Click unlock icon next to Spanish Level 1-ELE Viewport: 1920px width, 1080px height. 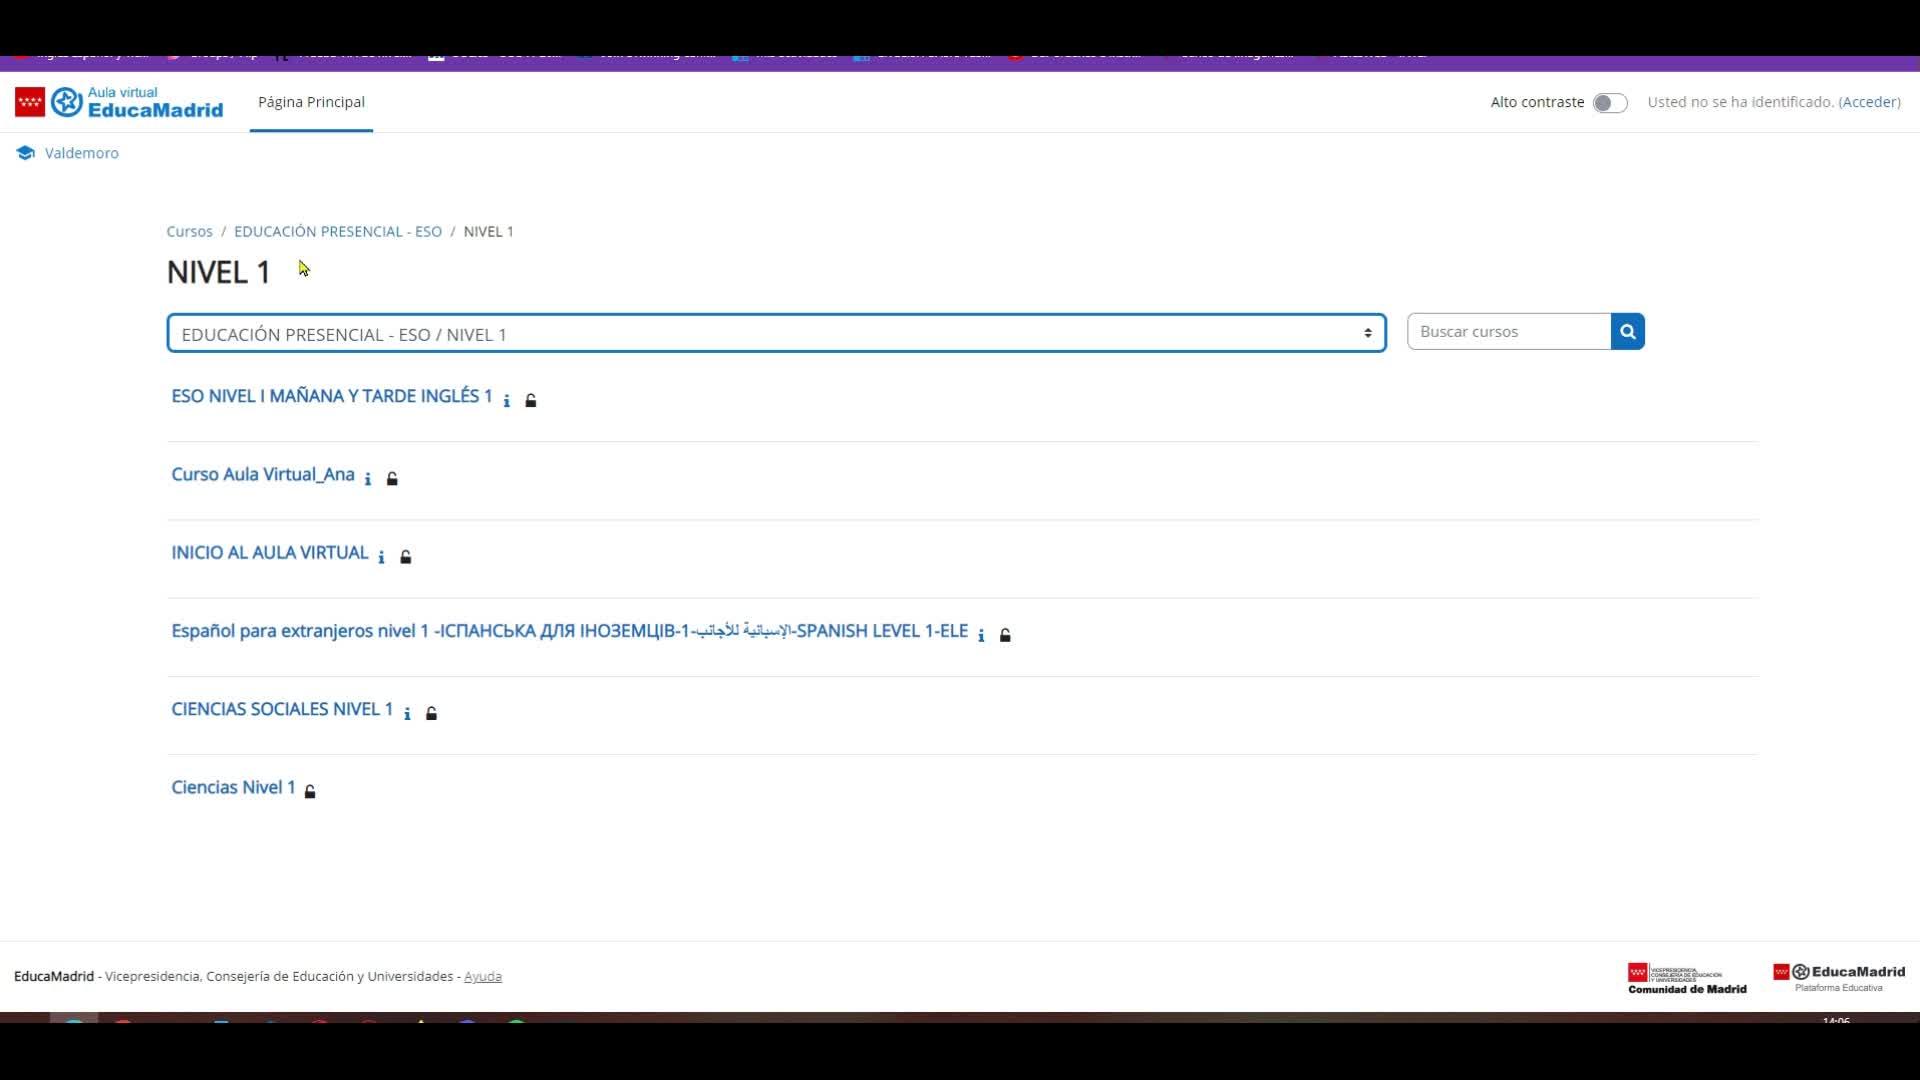point(1005,635)
